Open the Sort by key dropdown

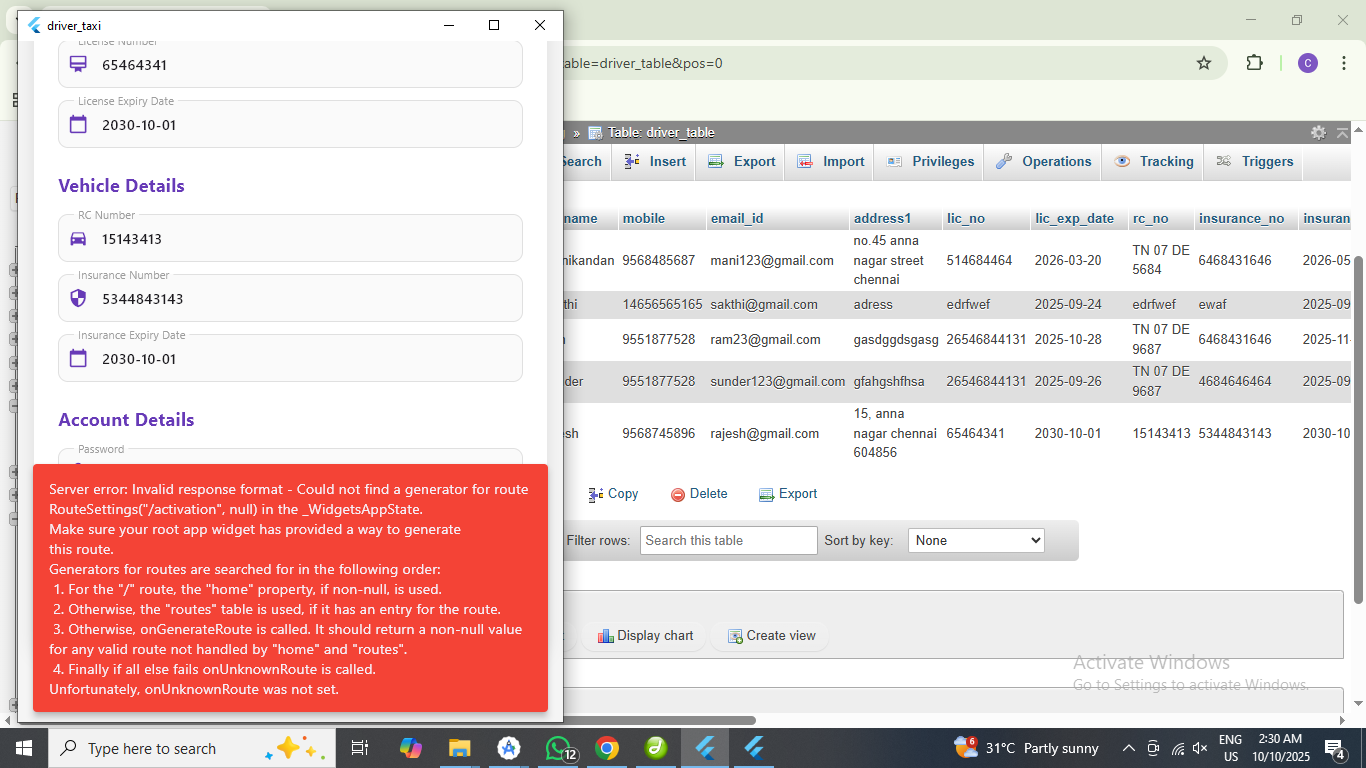pos(975,540)
